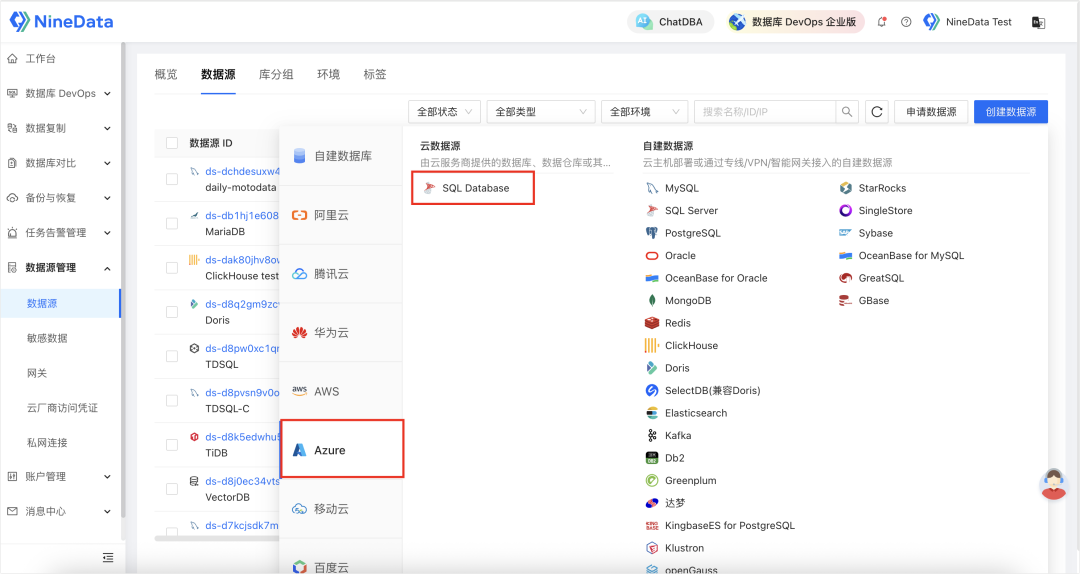Collapse sidebar with bottom toggle icon

click(x=108, y=557)
